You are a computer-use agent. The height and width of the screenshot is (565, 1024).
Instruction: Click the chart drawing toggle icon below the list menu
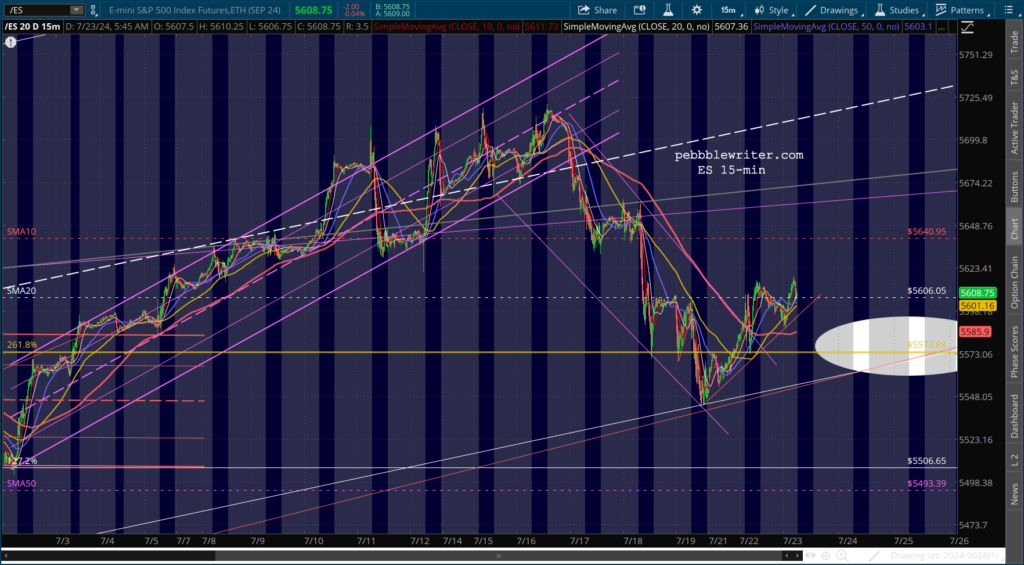(968, 27)
